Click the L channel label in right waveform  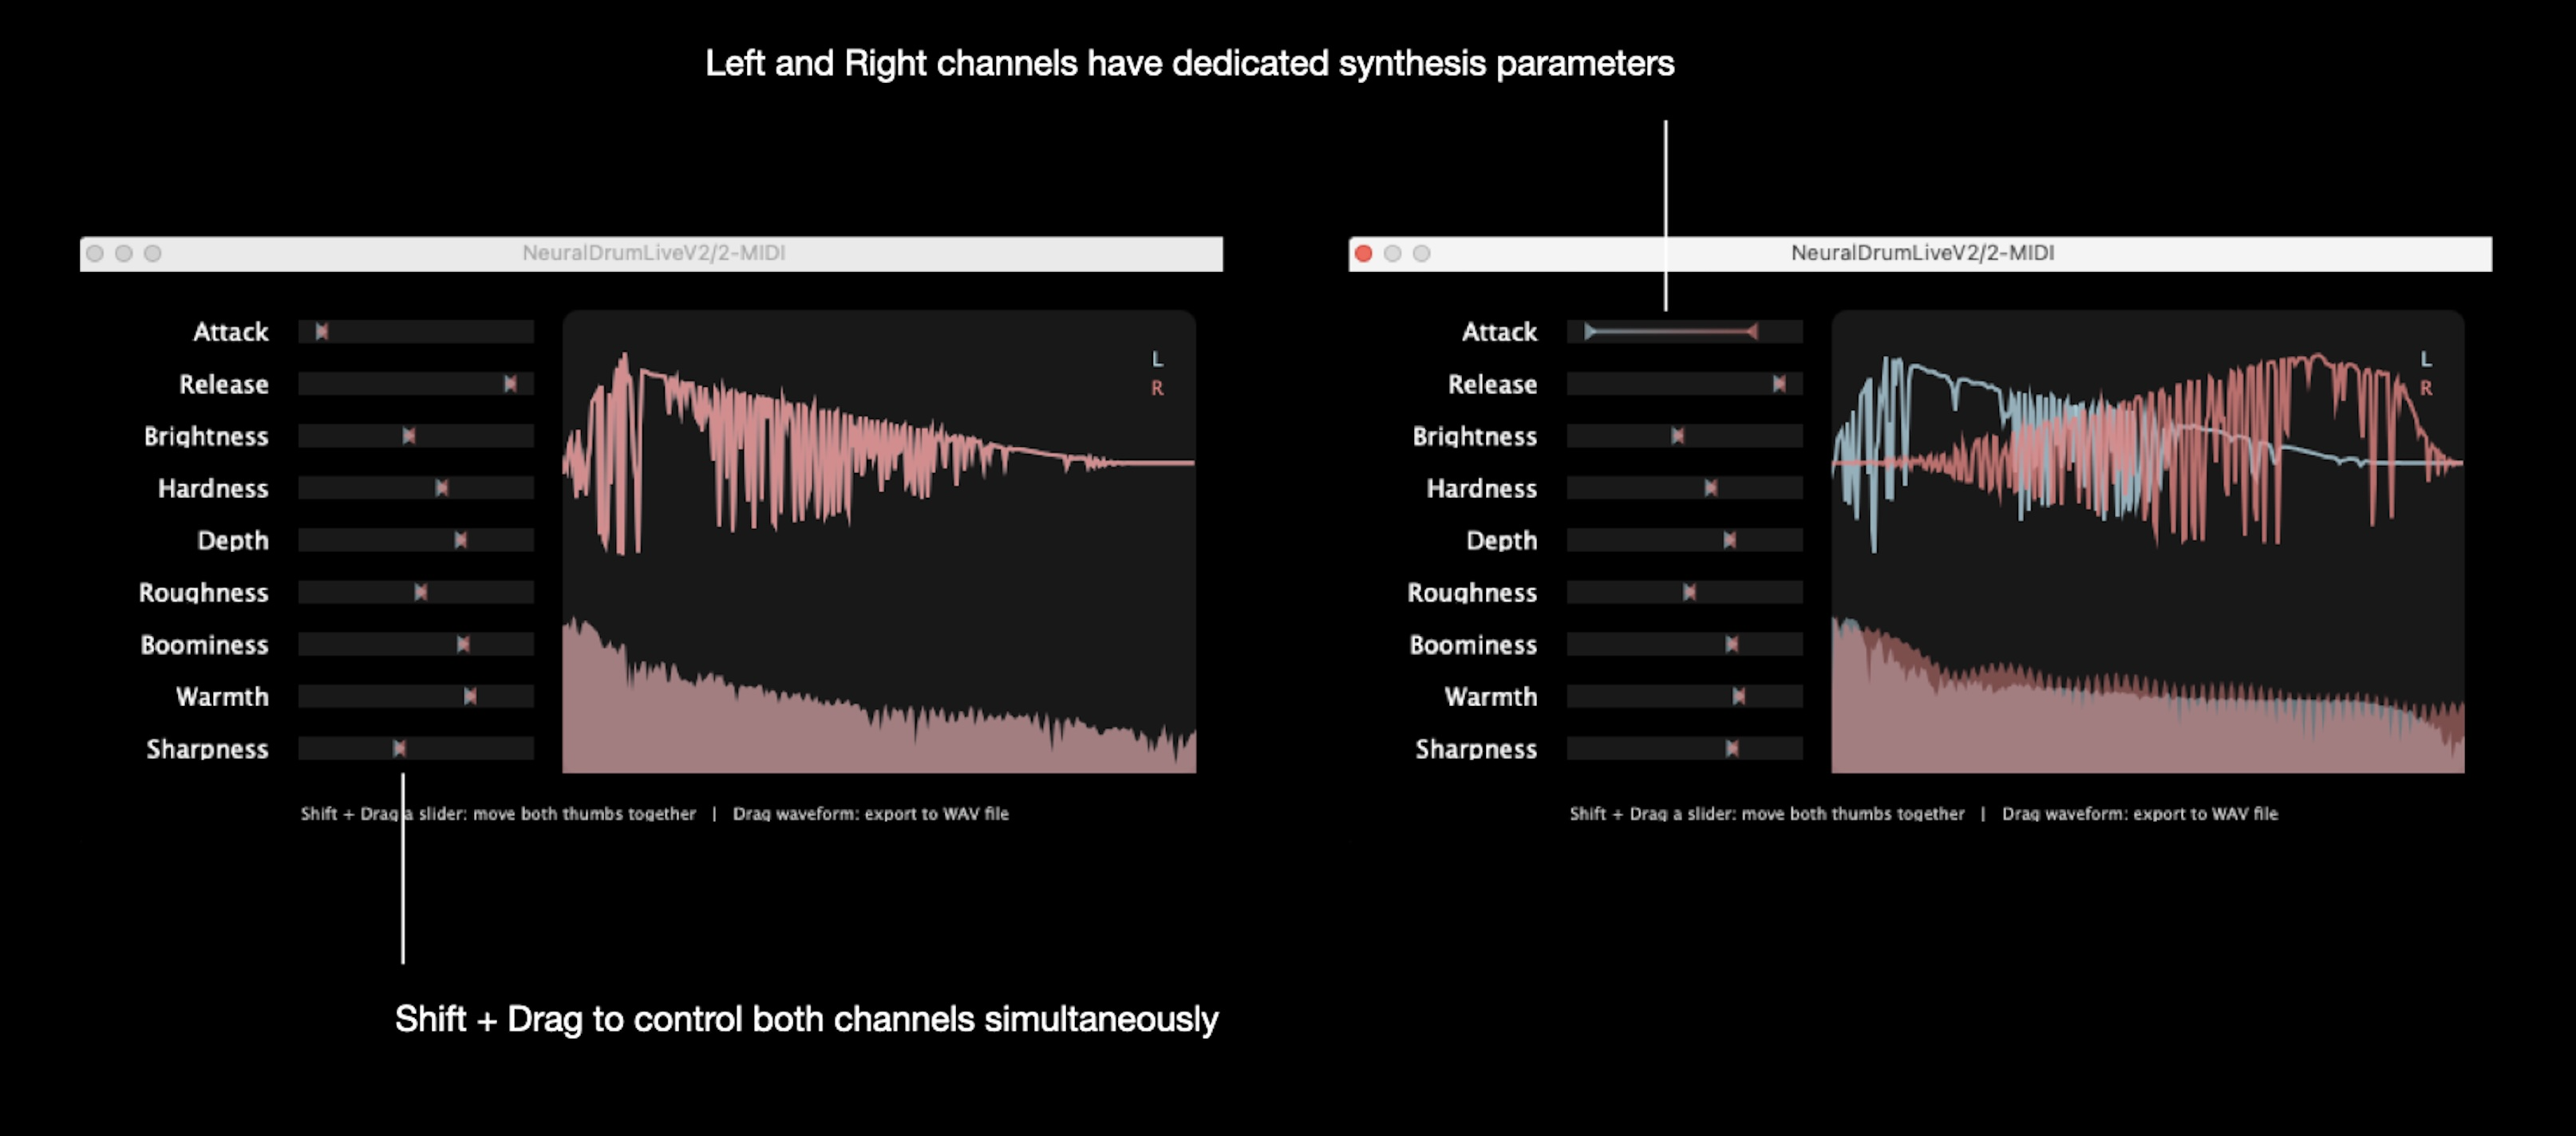[x=2425, y=359]
